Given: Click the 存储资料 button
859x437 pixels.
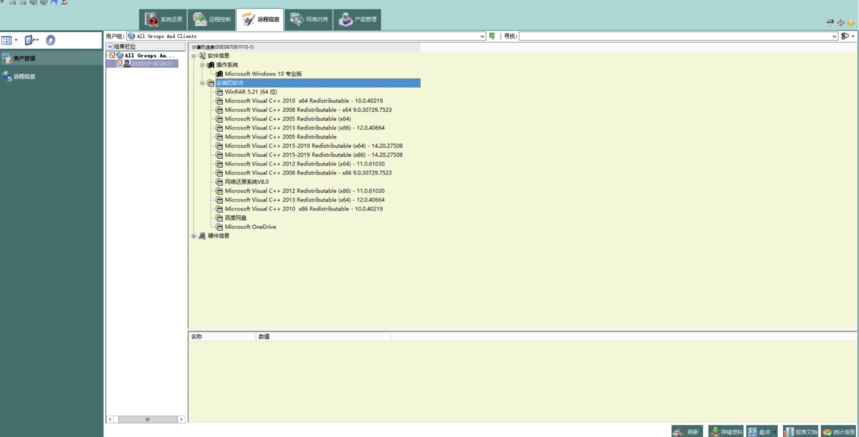Looking at the screenshot, I should pyautogui.click(x=726, y=432).
